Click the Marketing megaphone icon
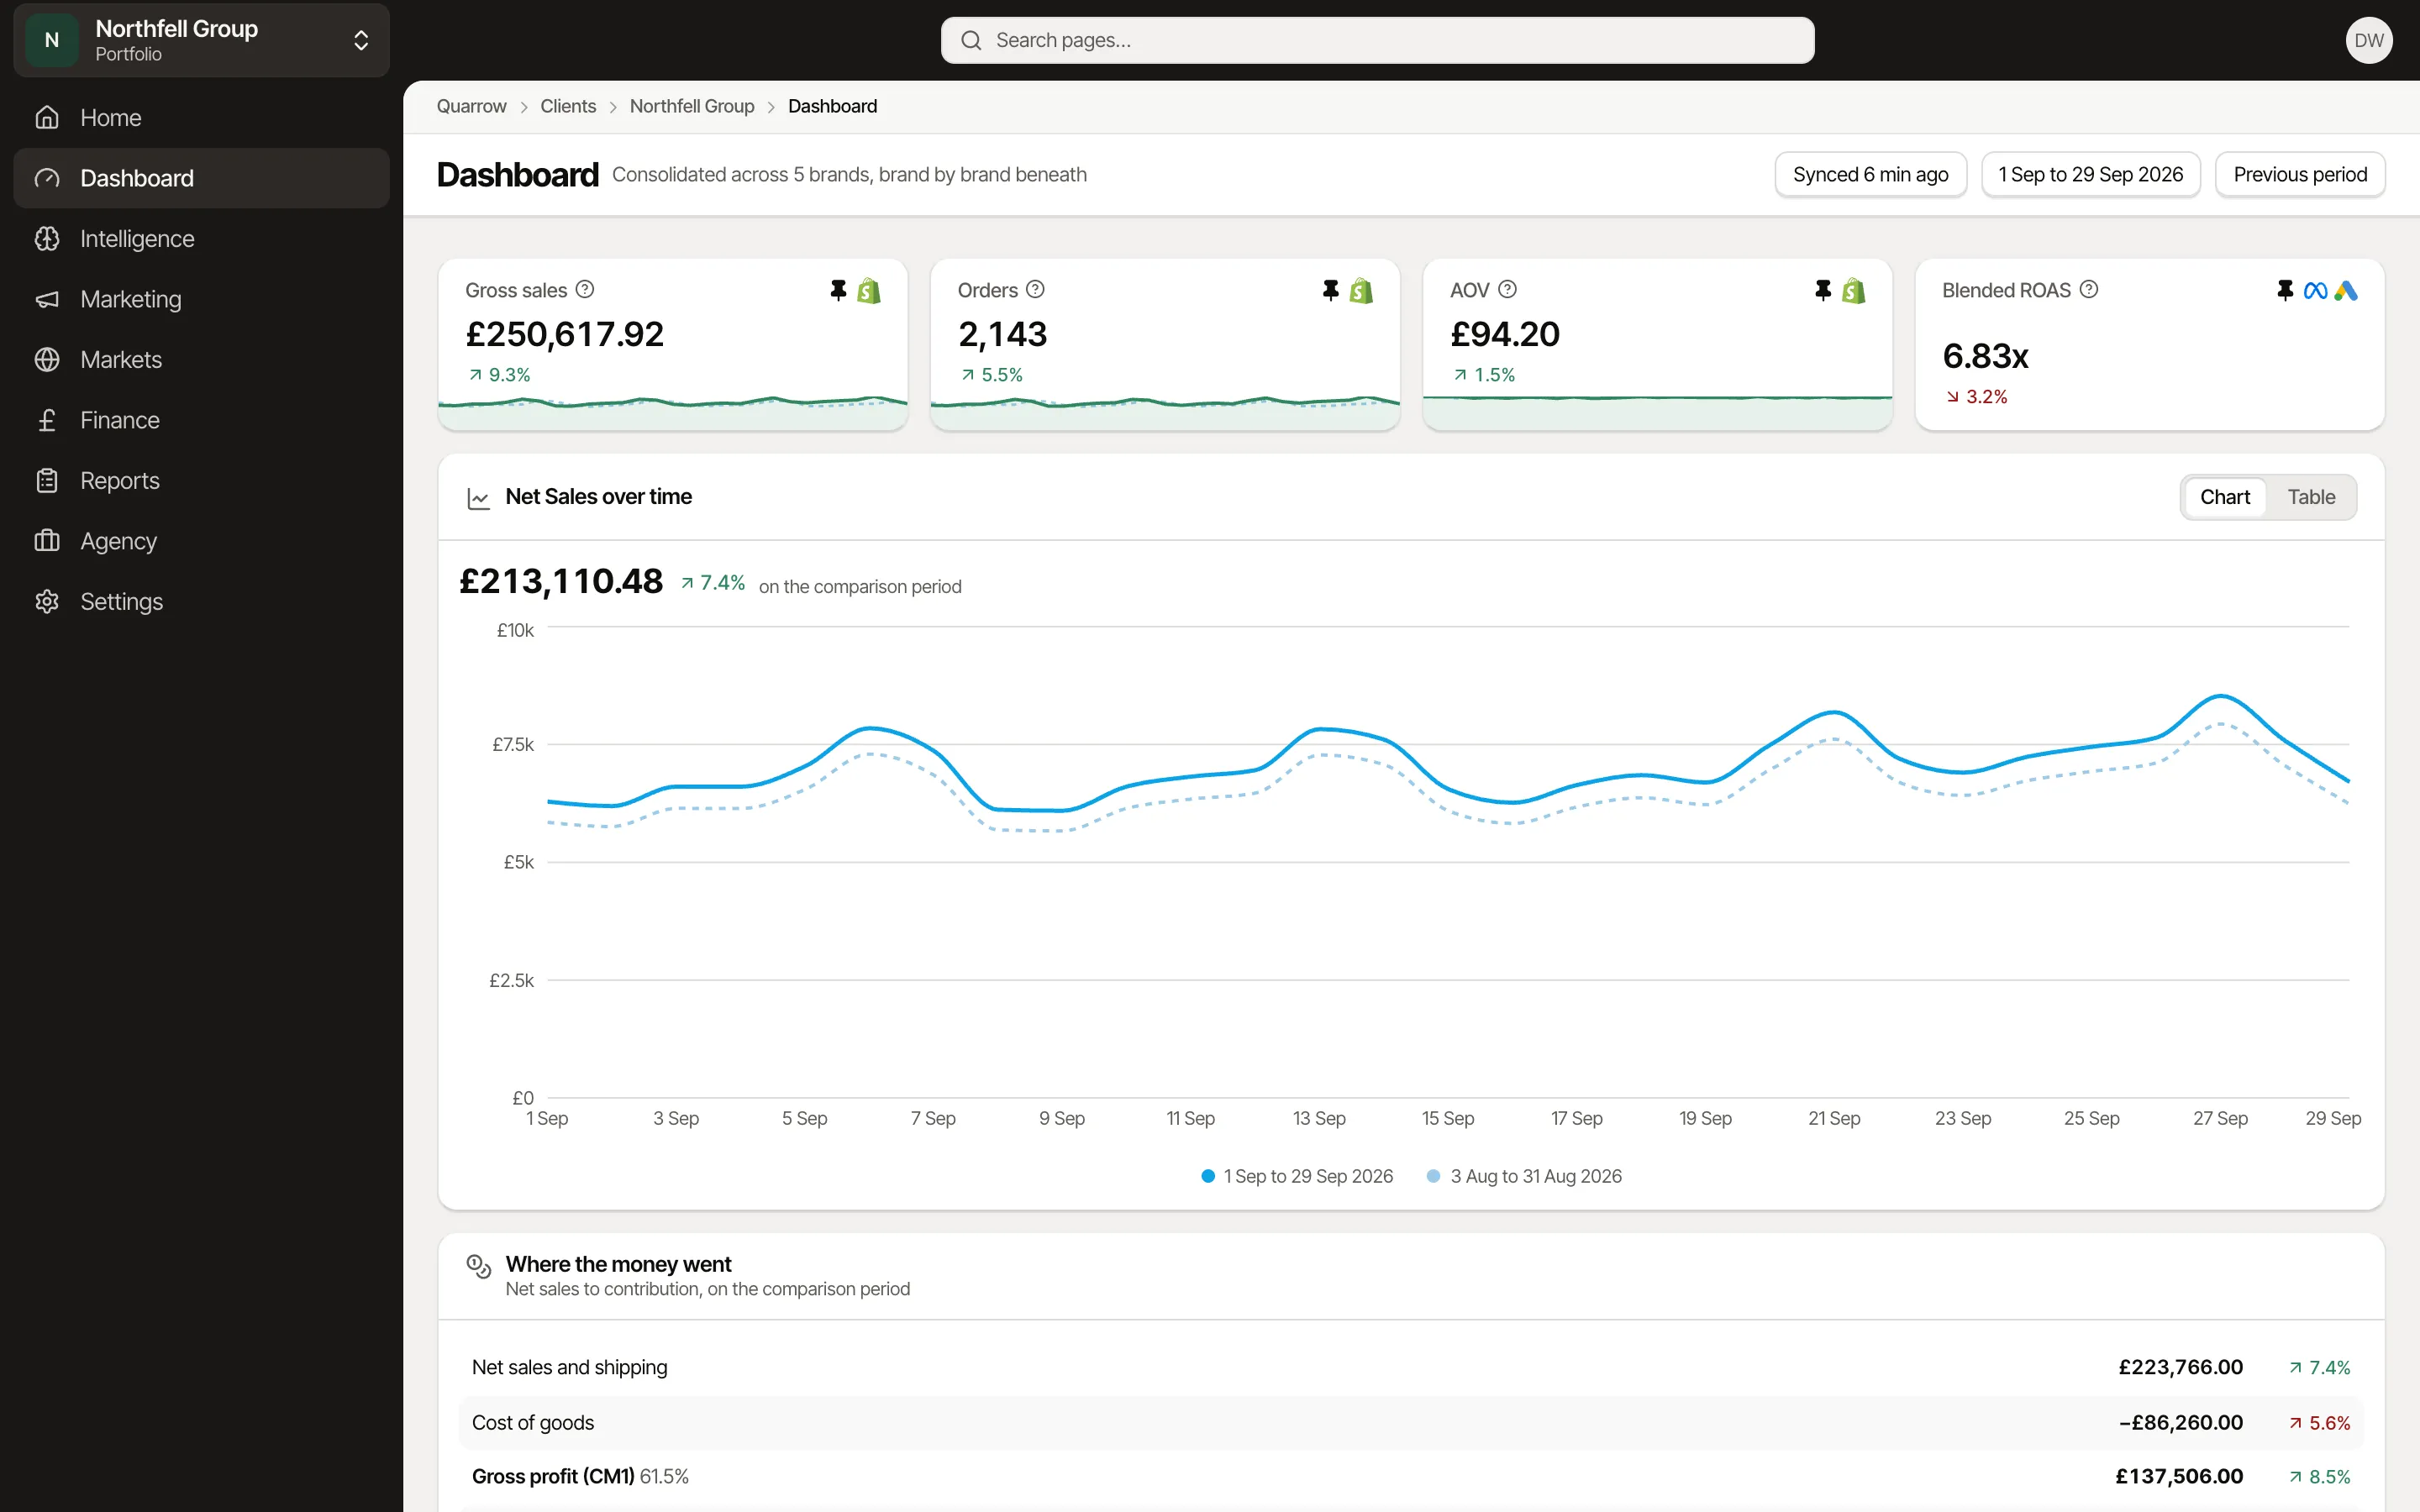The height and width of the screenshot is (1512, 2420). [47, 299]
